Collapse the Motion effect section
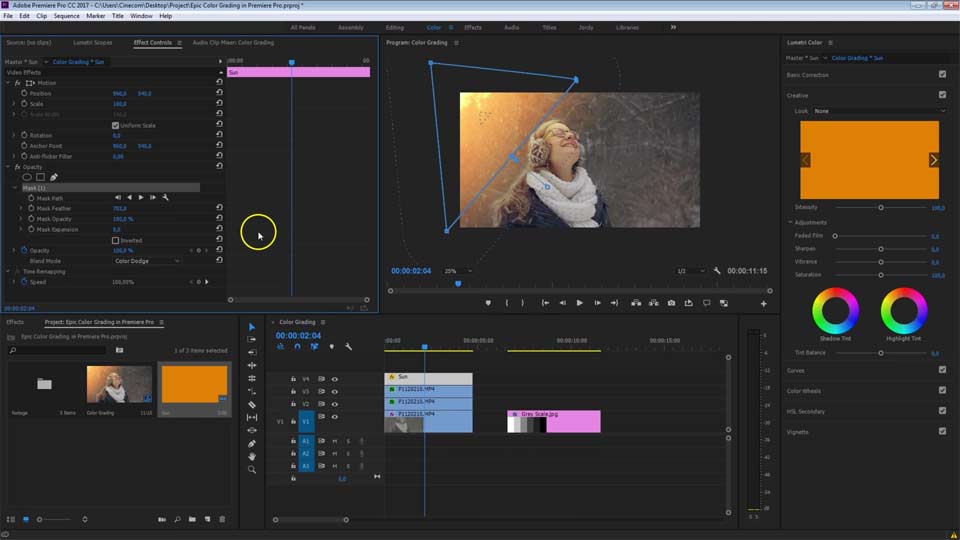 point(8,83)
